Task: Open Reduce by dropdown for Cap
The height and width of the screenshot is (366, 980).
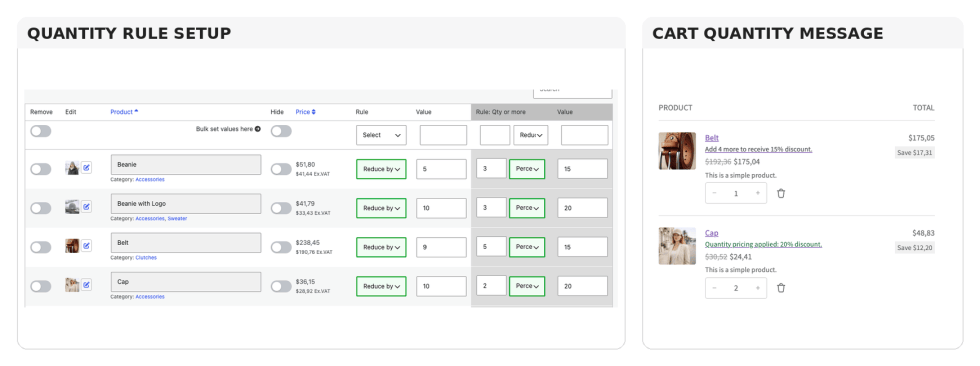Action: click(381, 286)
